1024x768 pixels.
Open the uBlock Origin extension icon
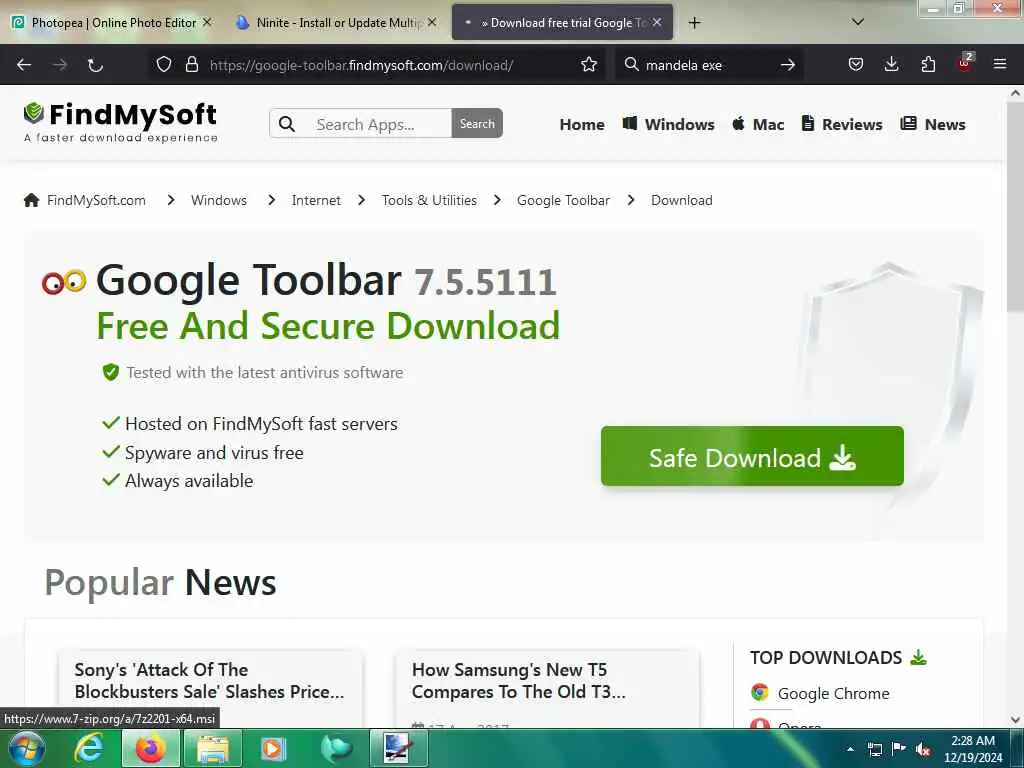(965, 63)
